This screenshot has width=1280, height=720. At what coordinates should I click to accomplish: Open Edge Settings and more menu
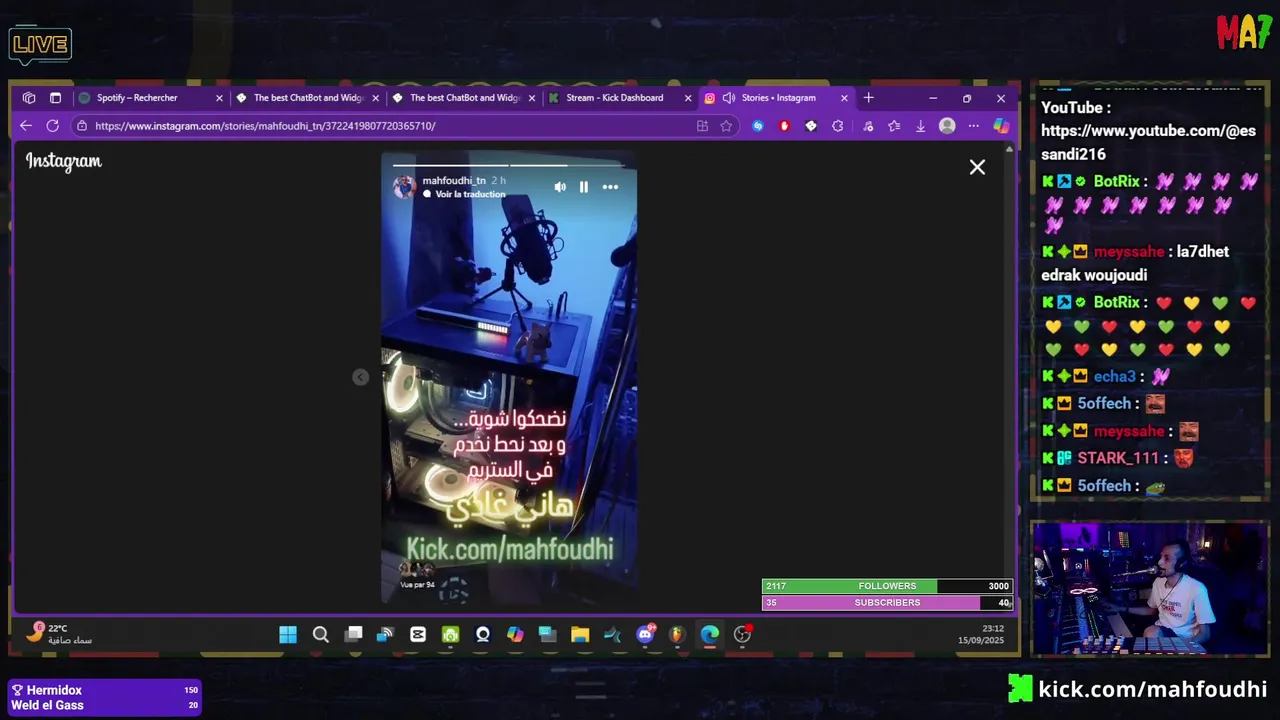pos(973,126)
